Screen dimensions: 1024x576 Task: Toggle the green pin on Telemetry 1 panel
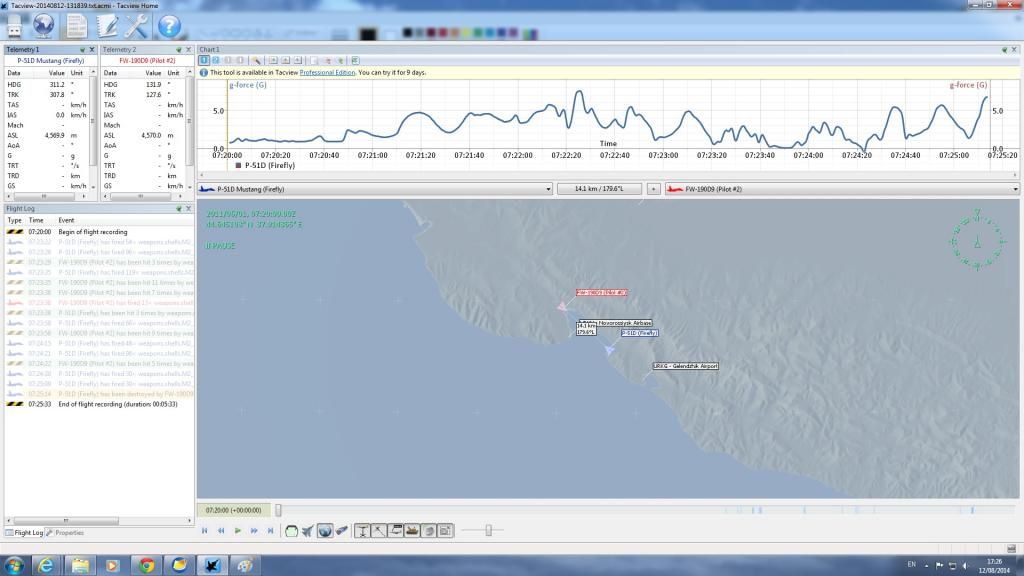[x=81, y=49]
